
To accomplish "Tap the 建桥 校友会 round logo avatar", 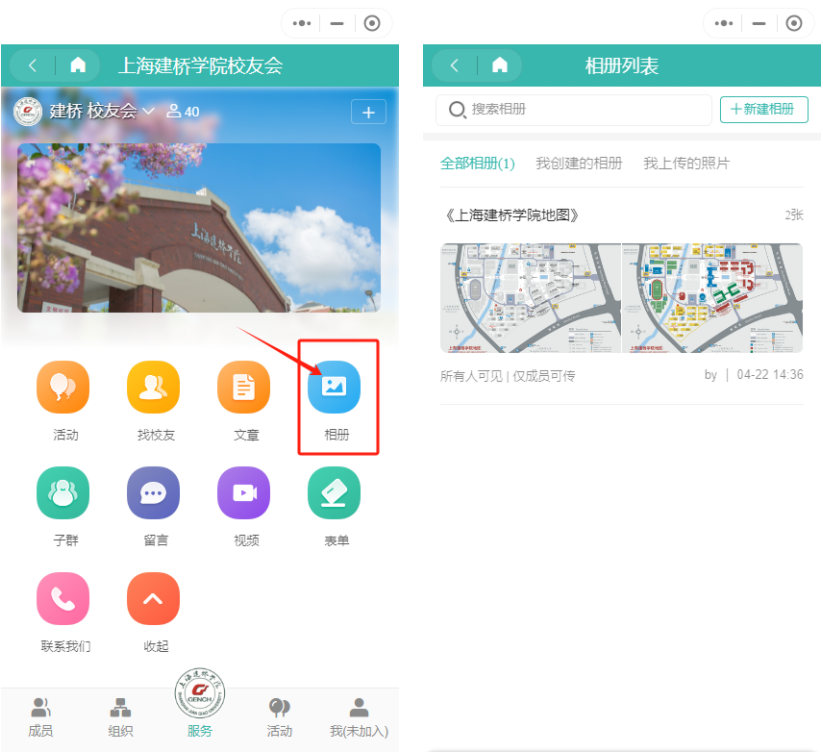I will (x=28, y=111).
